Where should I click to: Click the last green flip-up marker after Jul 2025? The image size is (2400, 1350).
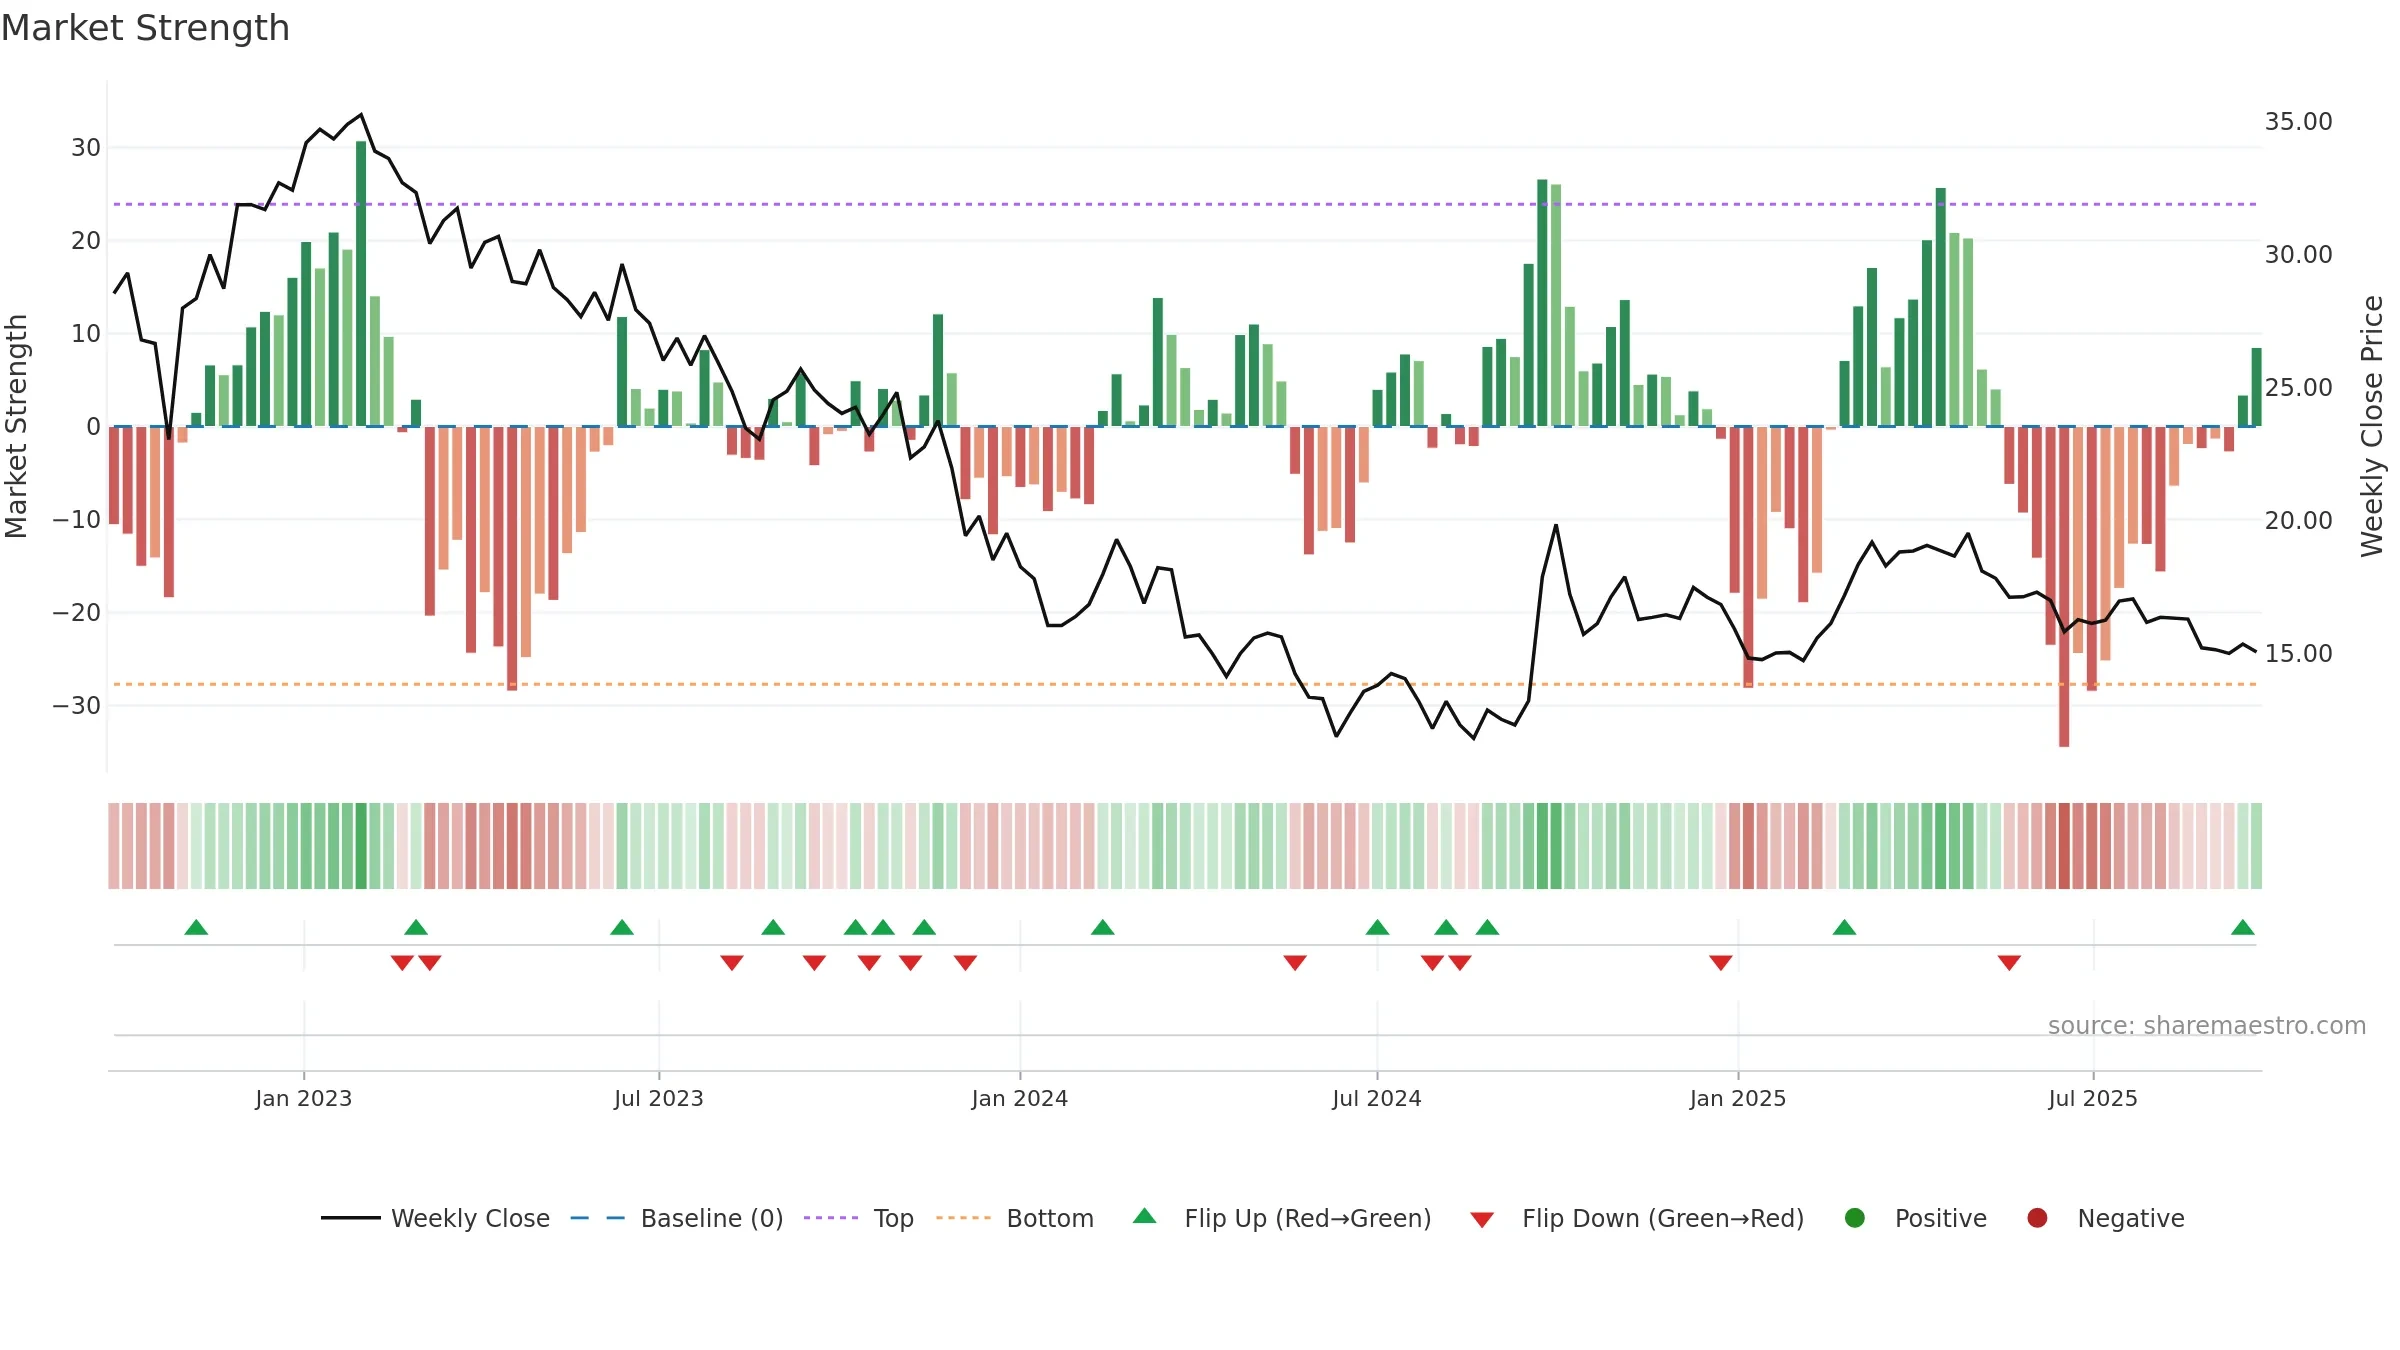click(2243, 927)
